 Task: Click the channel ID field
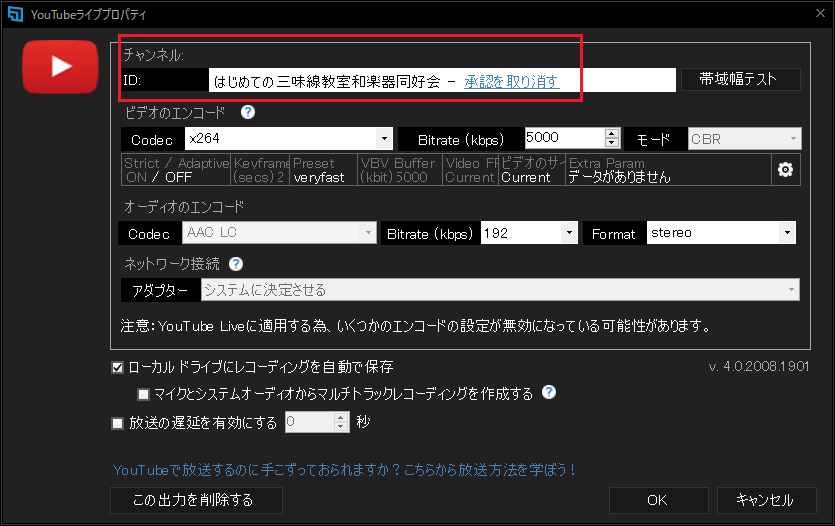442,80
